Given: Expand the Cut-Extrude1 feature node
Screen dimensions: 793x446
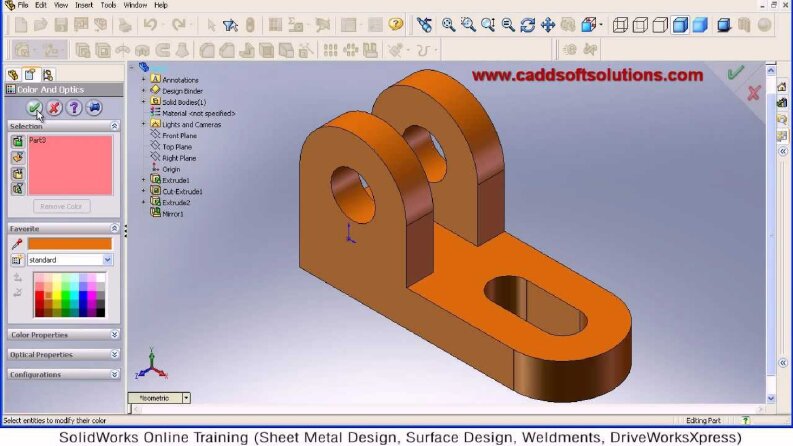Looking at the screenshot, I should [143, 191].
